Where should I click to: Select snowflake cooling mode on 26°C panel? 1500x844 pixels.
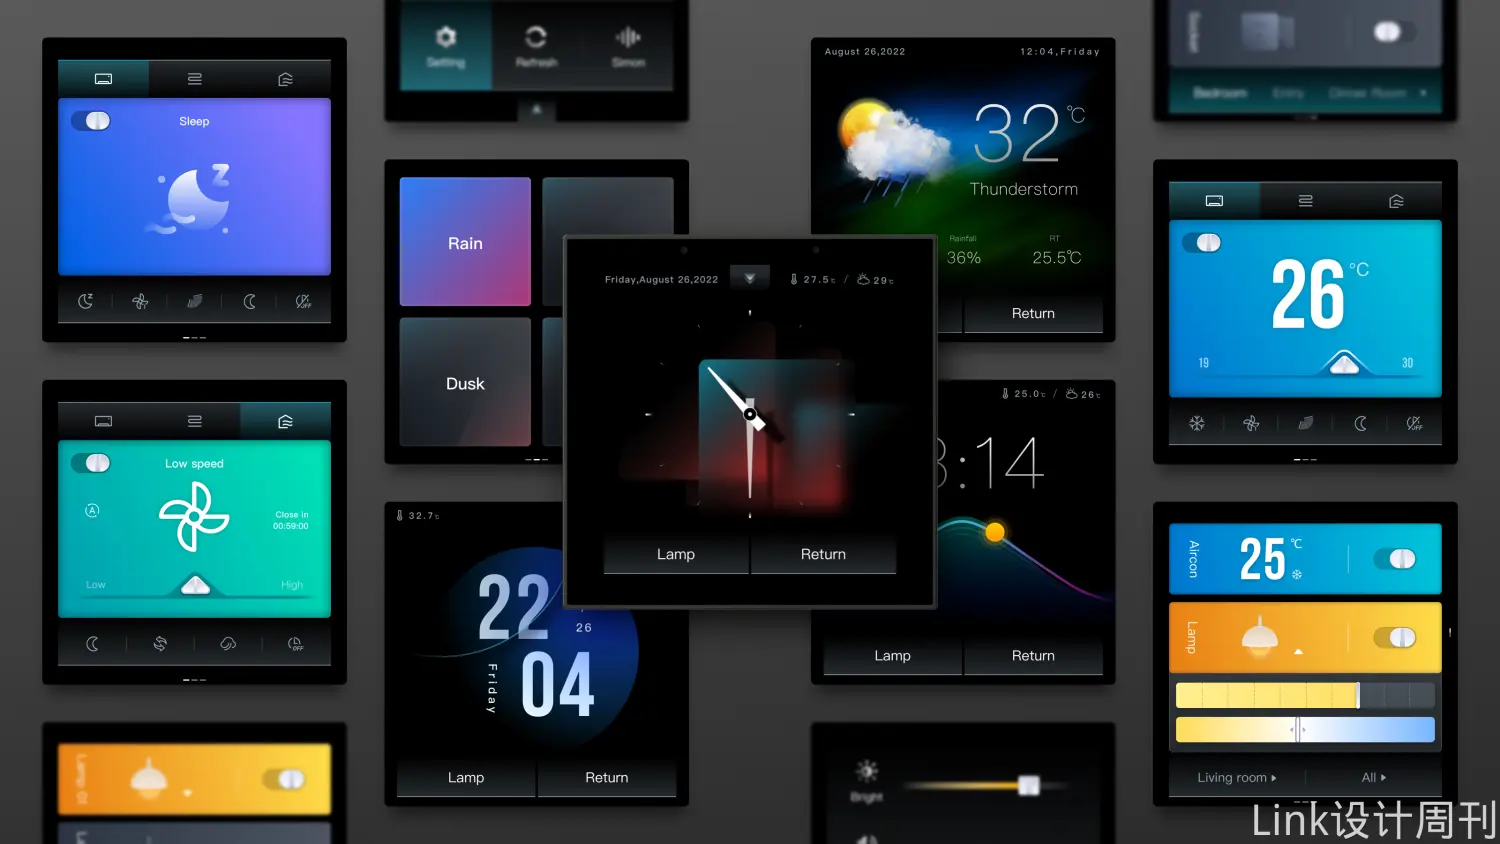(1196, 424)
